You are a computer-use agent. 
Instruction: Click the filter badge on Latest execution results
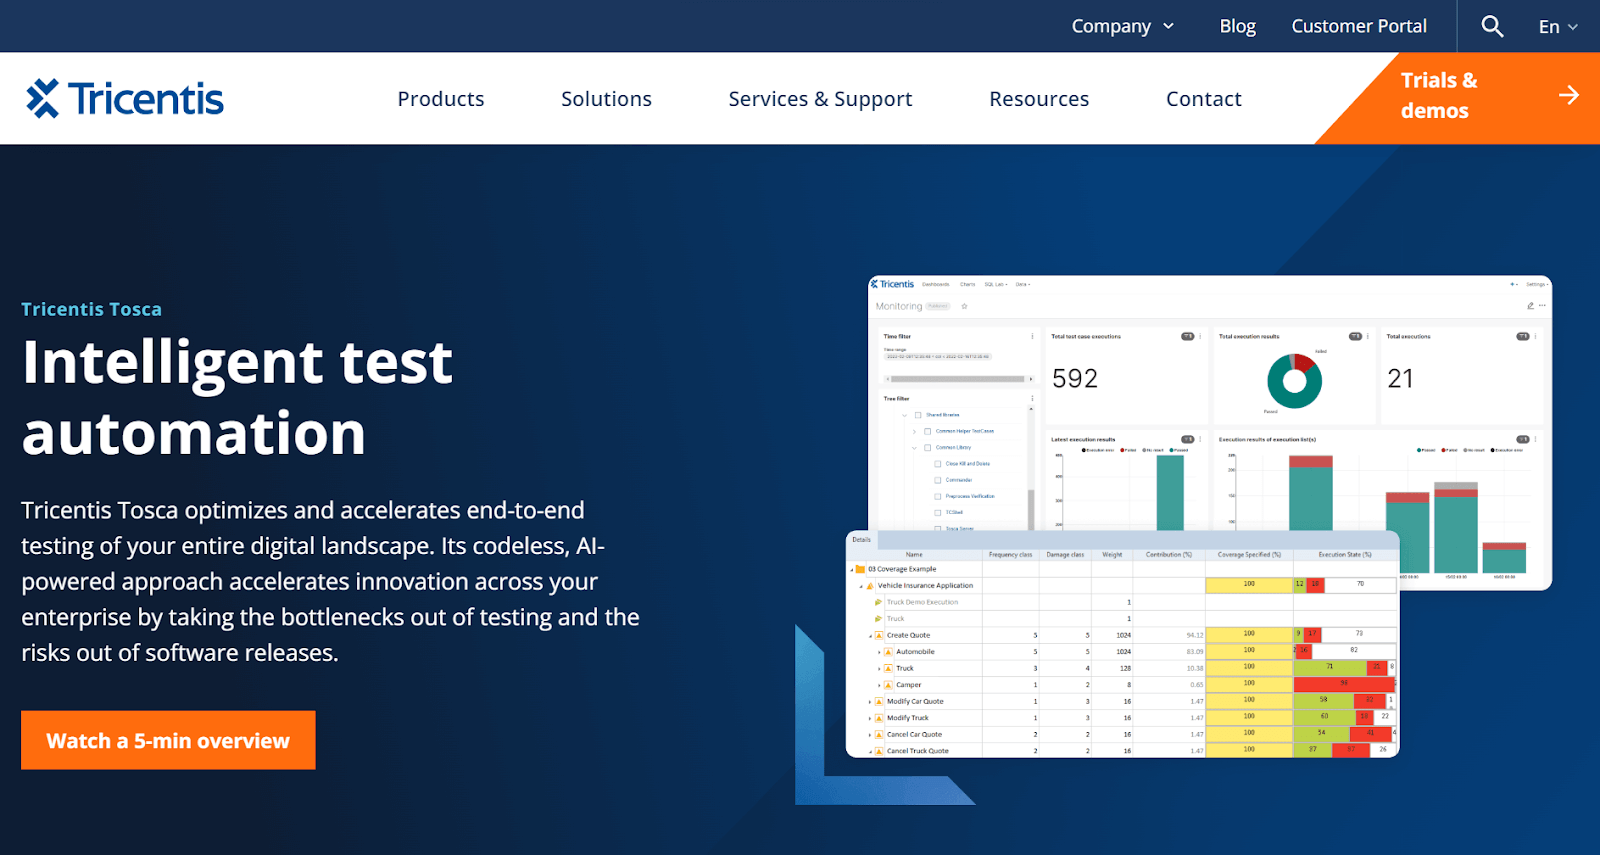pos(1188,439)
